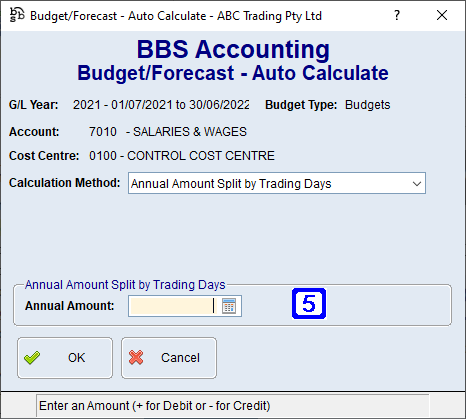Screen dimensions: 466x419
Task: Click the 'Annual Amount:' label
Action: tap(70, 306)
